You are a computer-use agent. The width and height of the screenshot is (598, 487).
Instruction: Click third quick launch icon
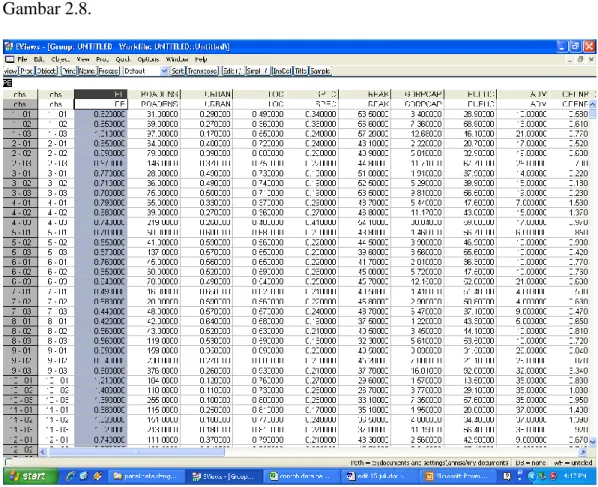(x=97, y=476)
